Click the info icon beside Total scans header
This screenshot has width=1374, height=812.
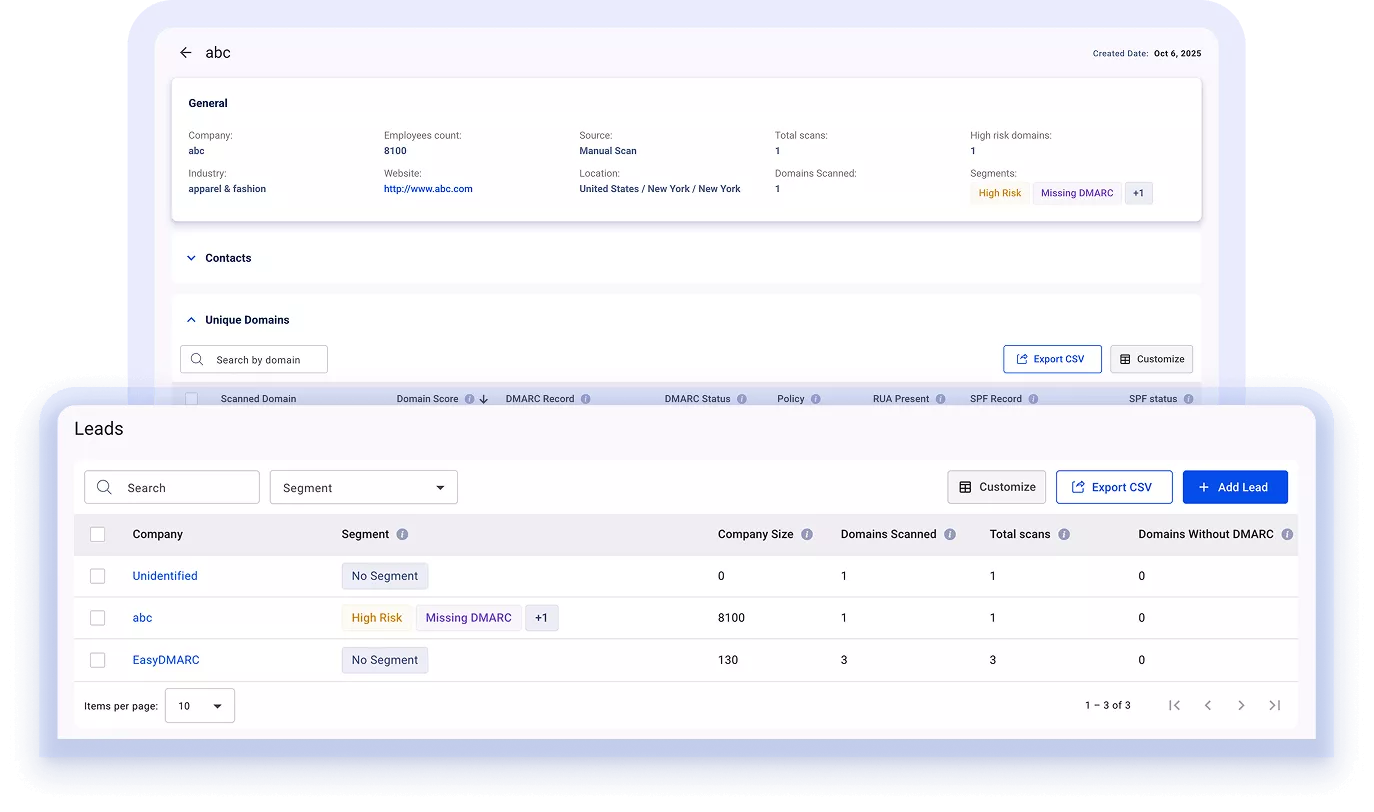(1064, 534)
